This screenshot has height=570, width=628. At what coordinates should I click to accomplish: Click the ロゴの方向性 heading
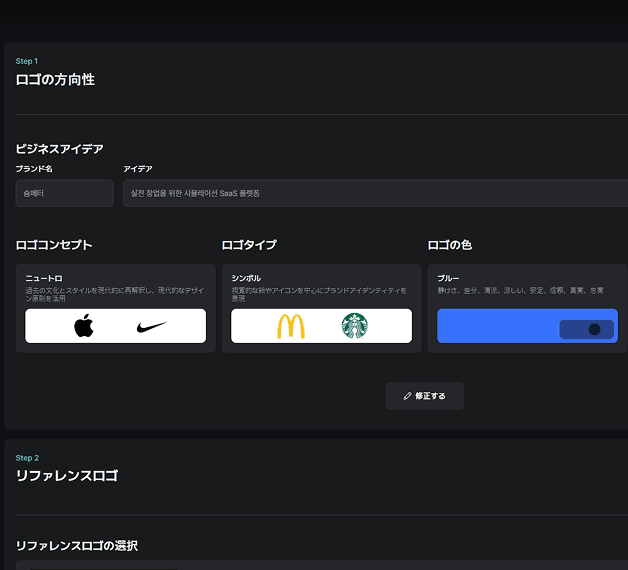tap(55, 79)
